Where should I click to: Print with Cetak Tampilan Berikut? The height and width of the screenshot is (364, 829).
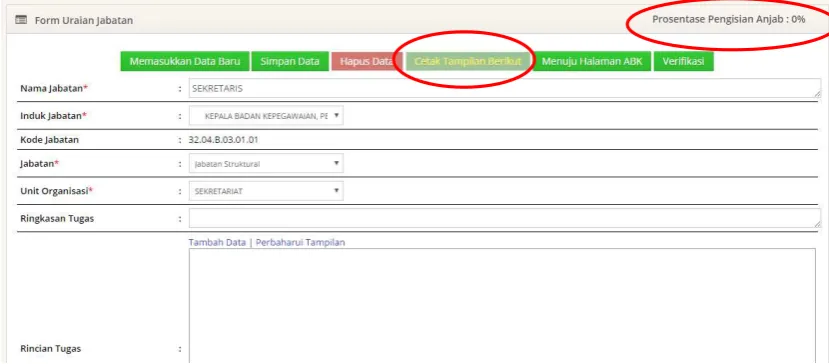pos(468,61)
